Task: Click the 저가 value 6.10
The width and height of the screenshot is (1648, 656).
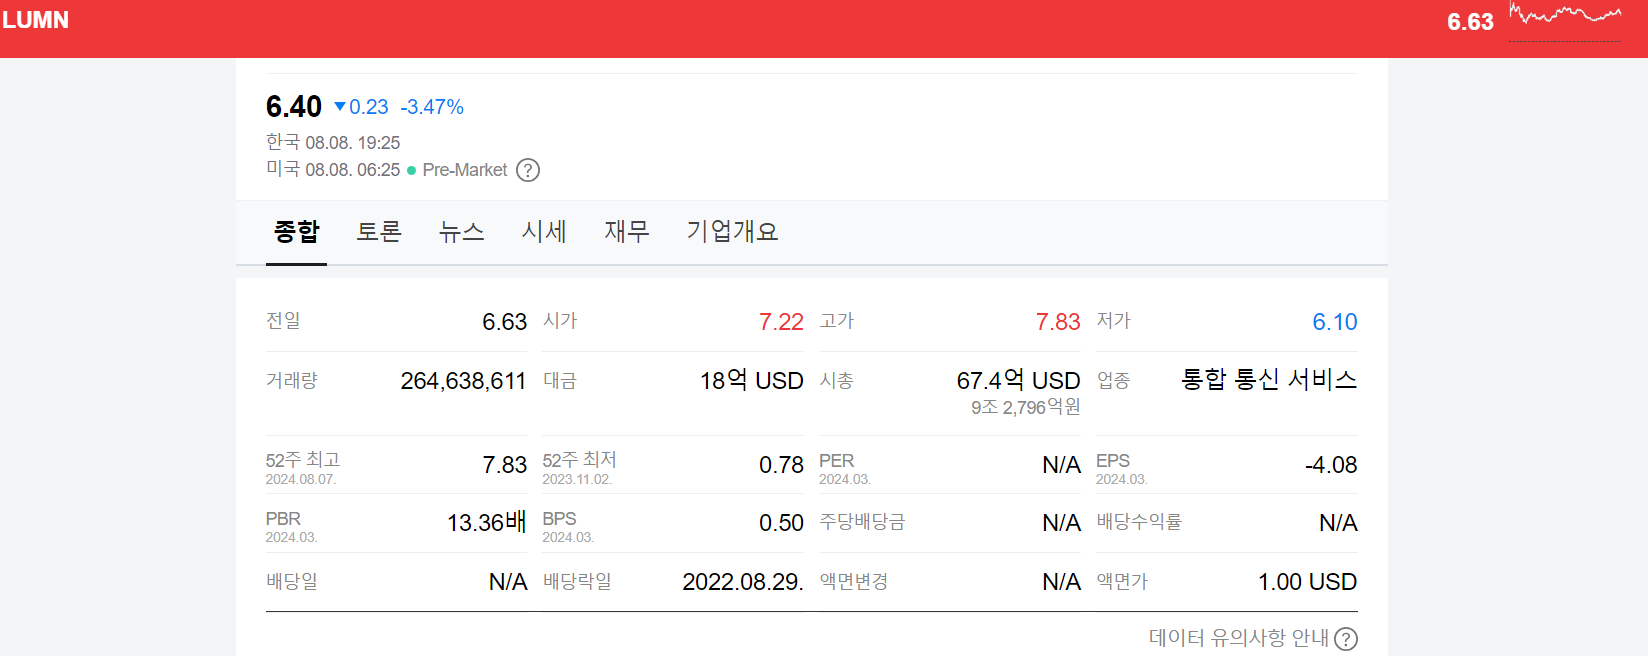Action: click(x=1335, y=322)
